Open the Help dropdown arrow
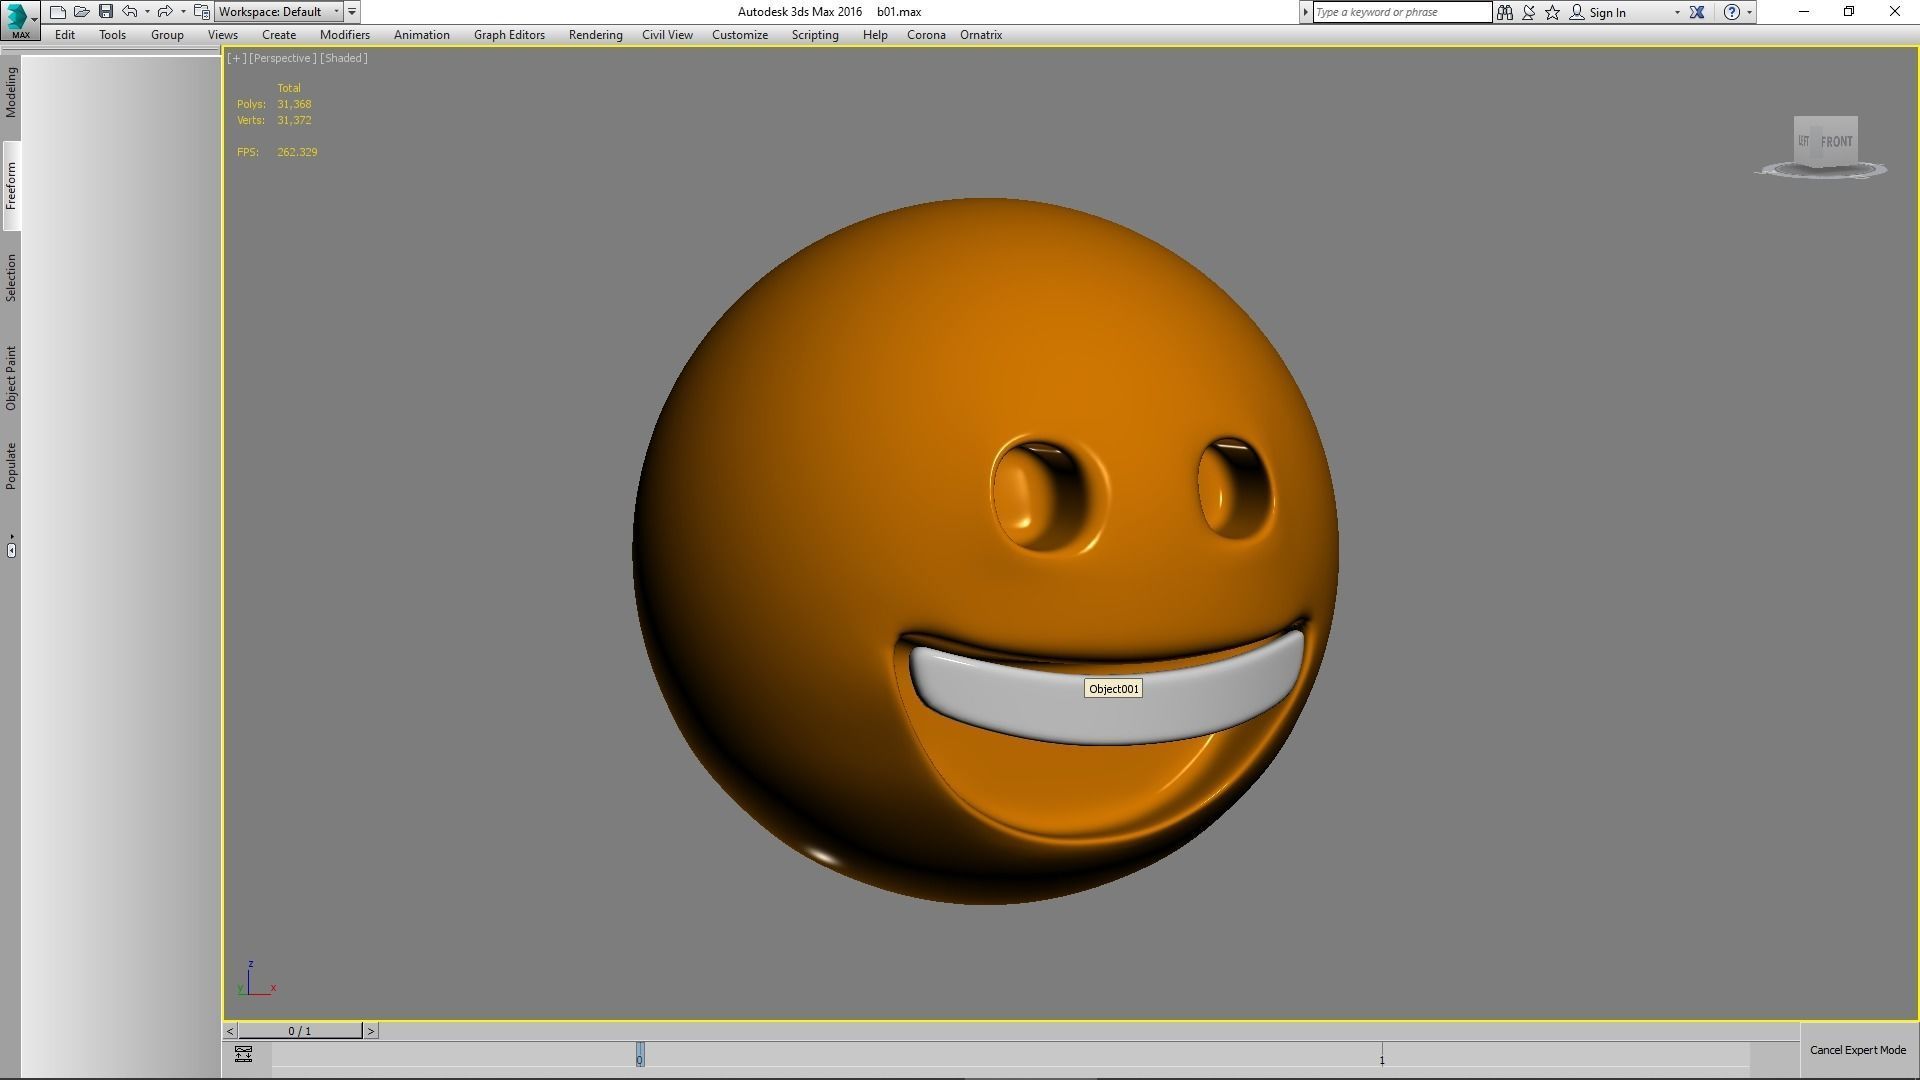Screen dimensions: 1920x1080 tap(1749, 12)
